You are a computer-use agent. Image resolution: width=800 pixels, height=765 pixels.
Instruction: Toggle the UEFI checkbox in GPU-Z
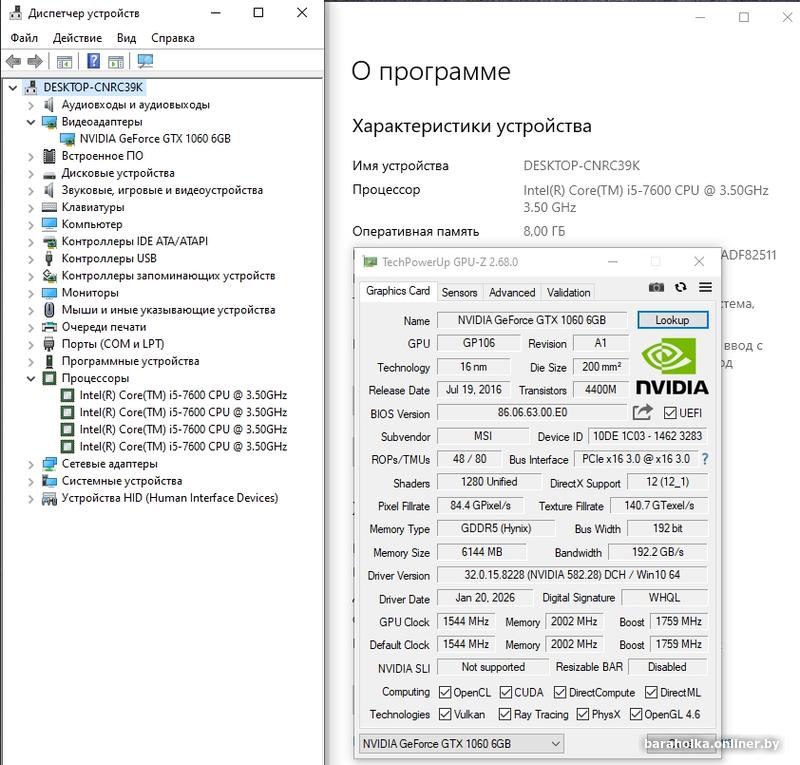tap(670, 413)
